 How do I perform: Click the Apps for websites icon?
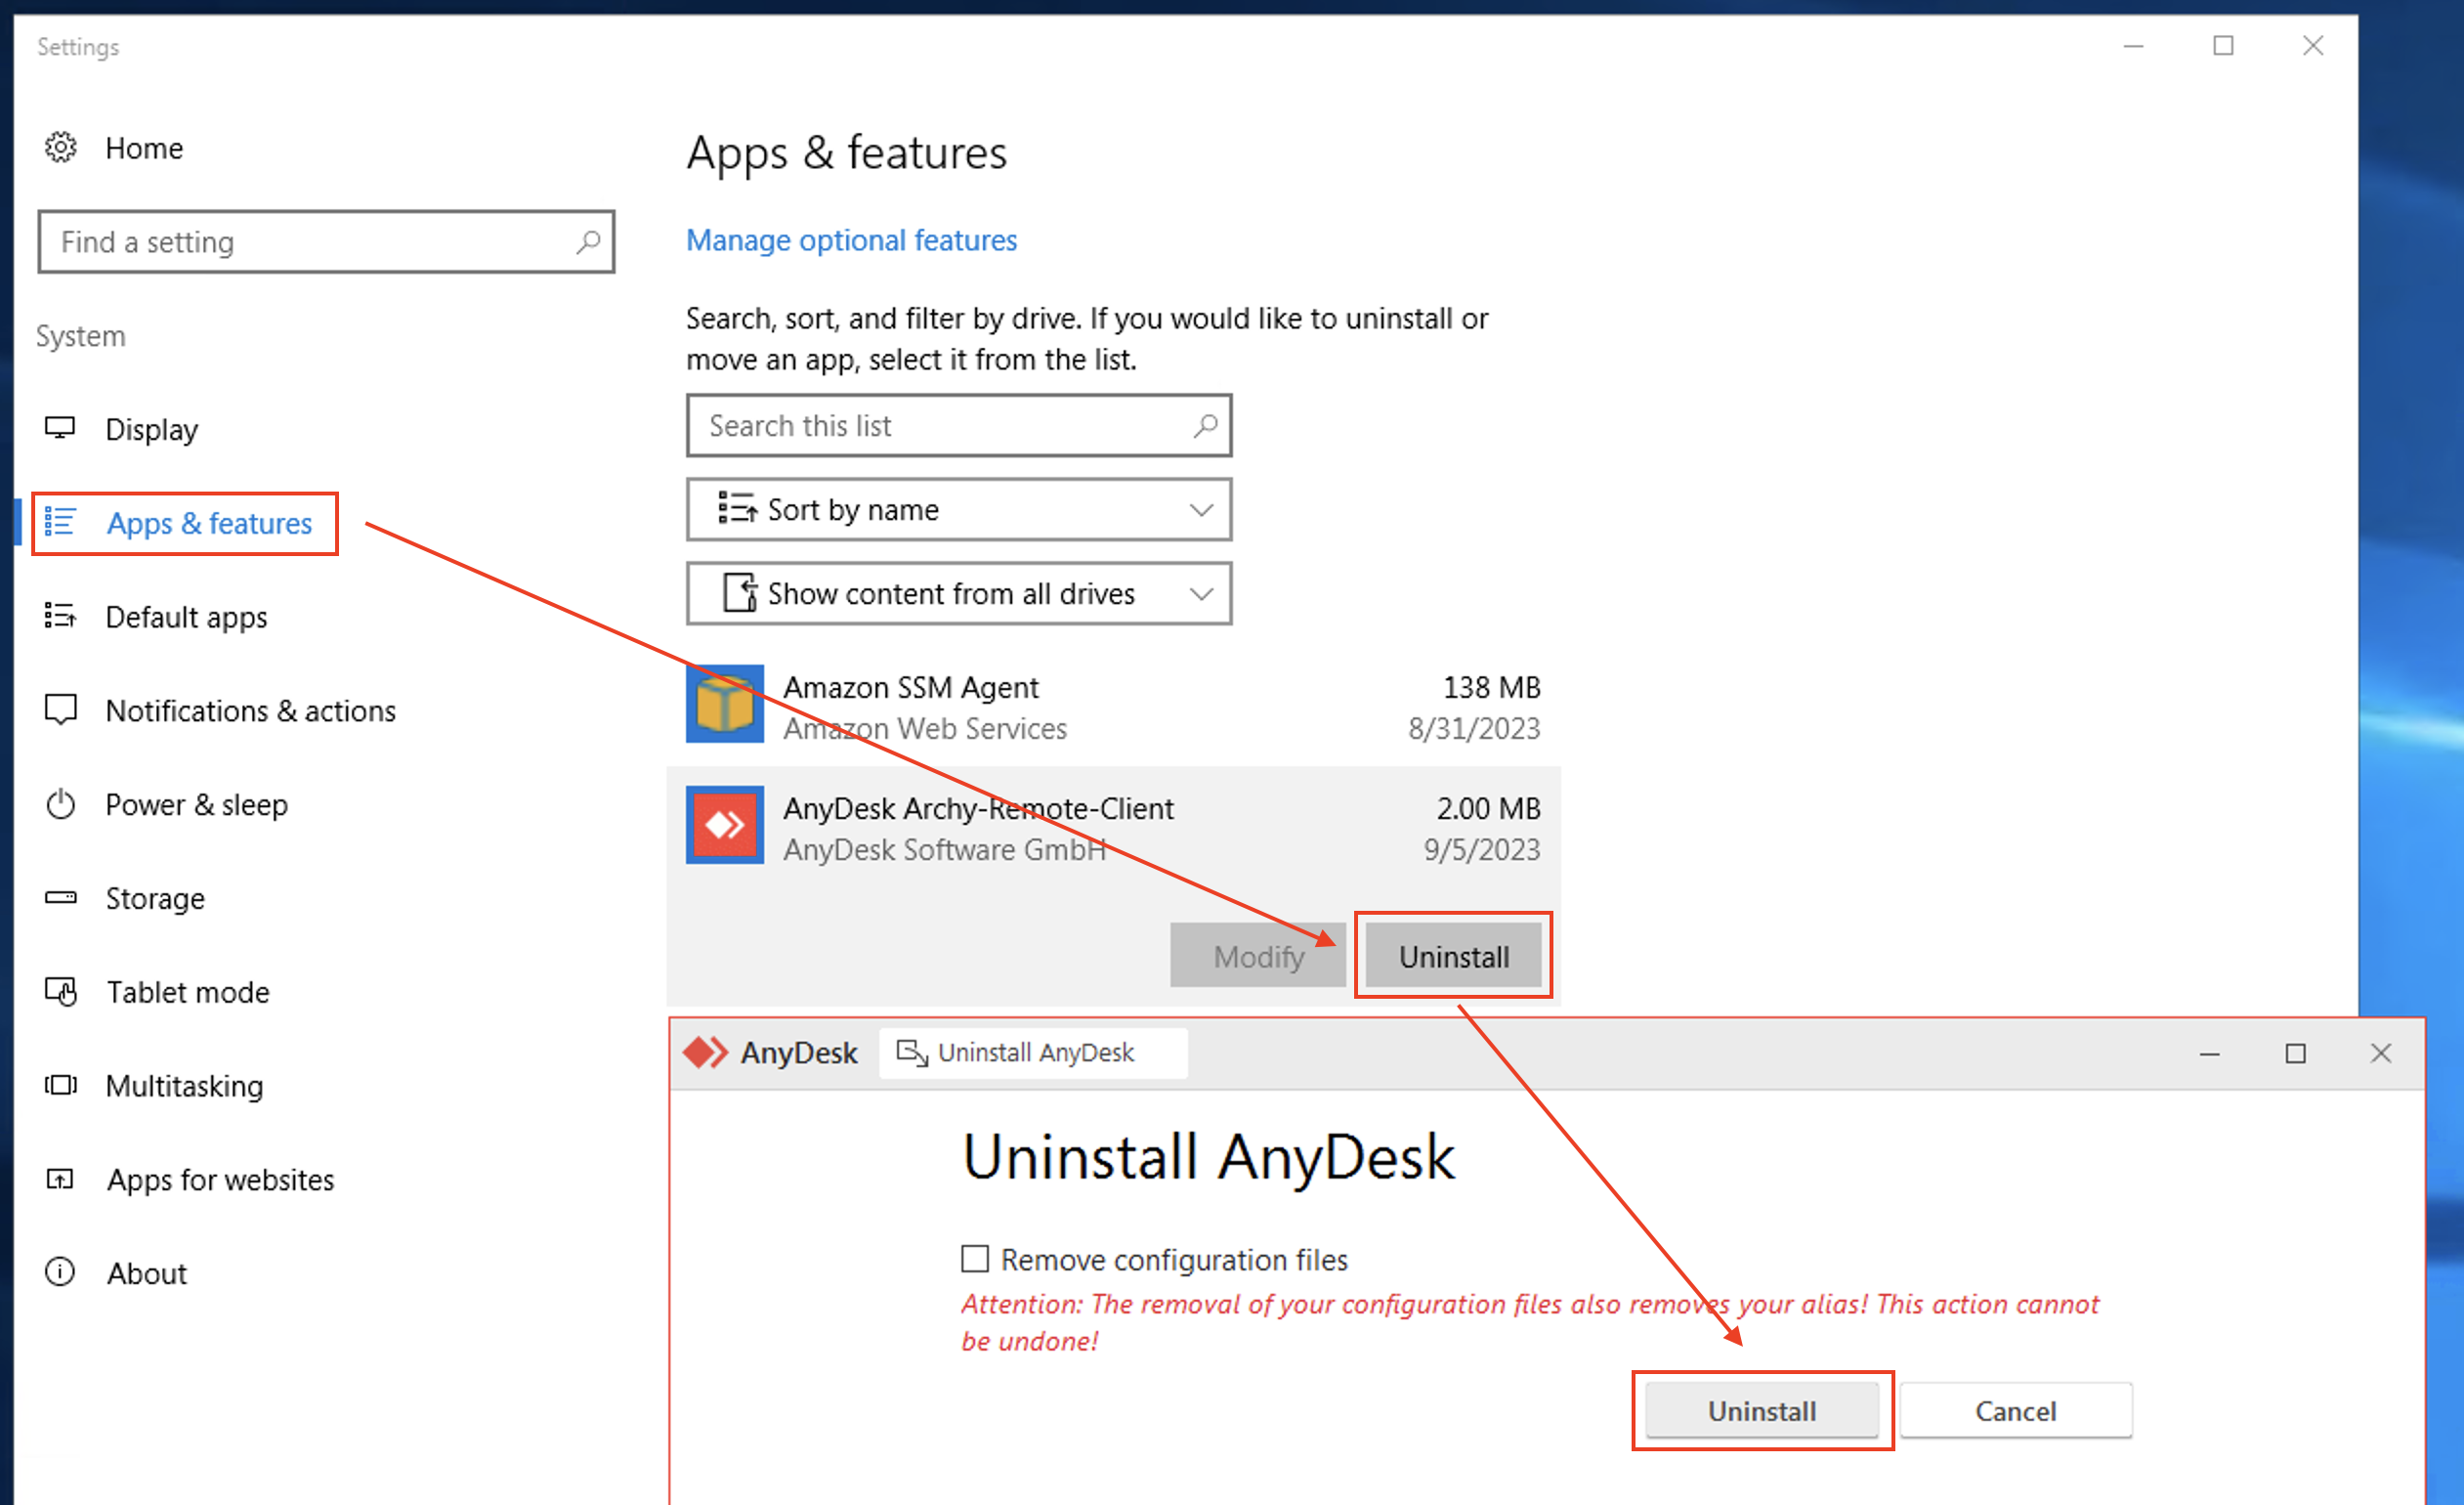point(60,1179)
